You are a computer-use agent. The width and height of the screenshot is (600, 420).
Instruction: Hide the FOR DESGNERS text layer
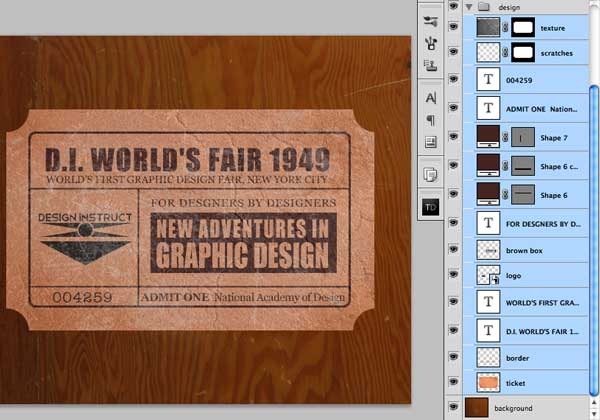pyautogui.click(x=453, y=222)
